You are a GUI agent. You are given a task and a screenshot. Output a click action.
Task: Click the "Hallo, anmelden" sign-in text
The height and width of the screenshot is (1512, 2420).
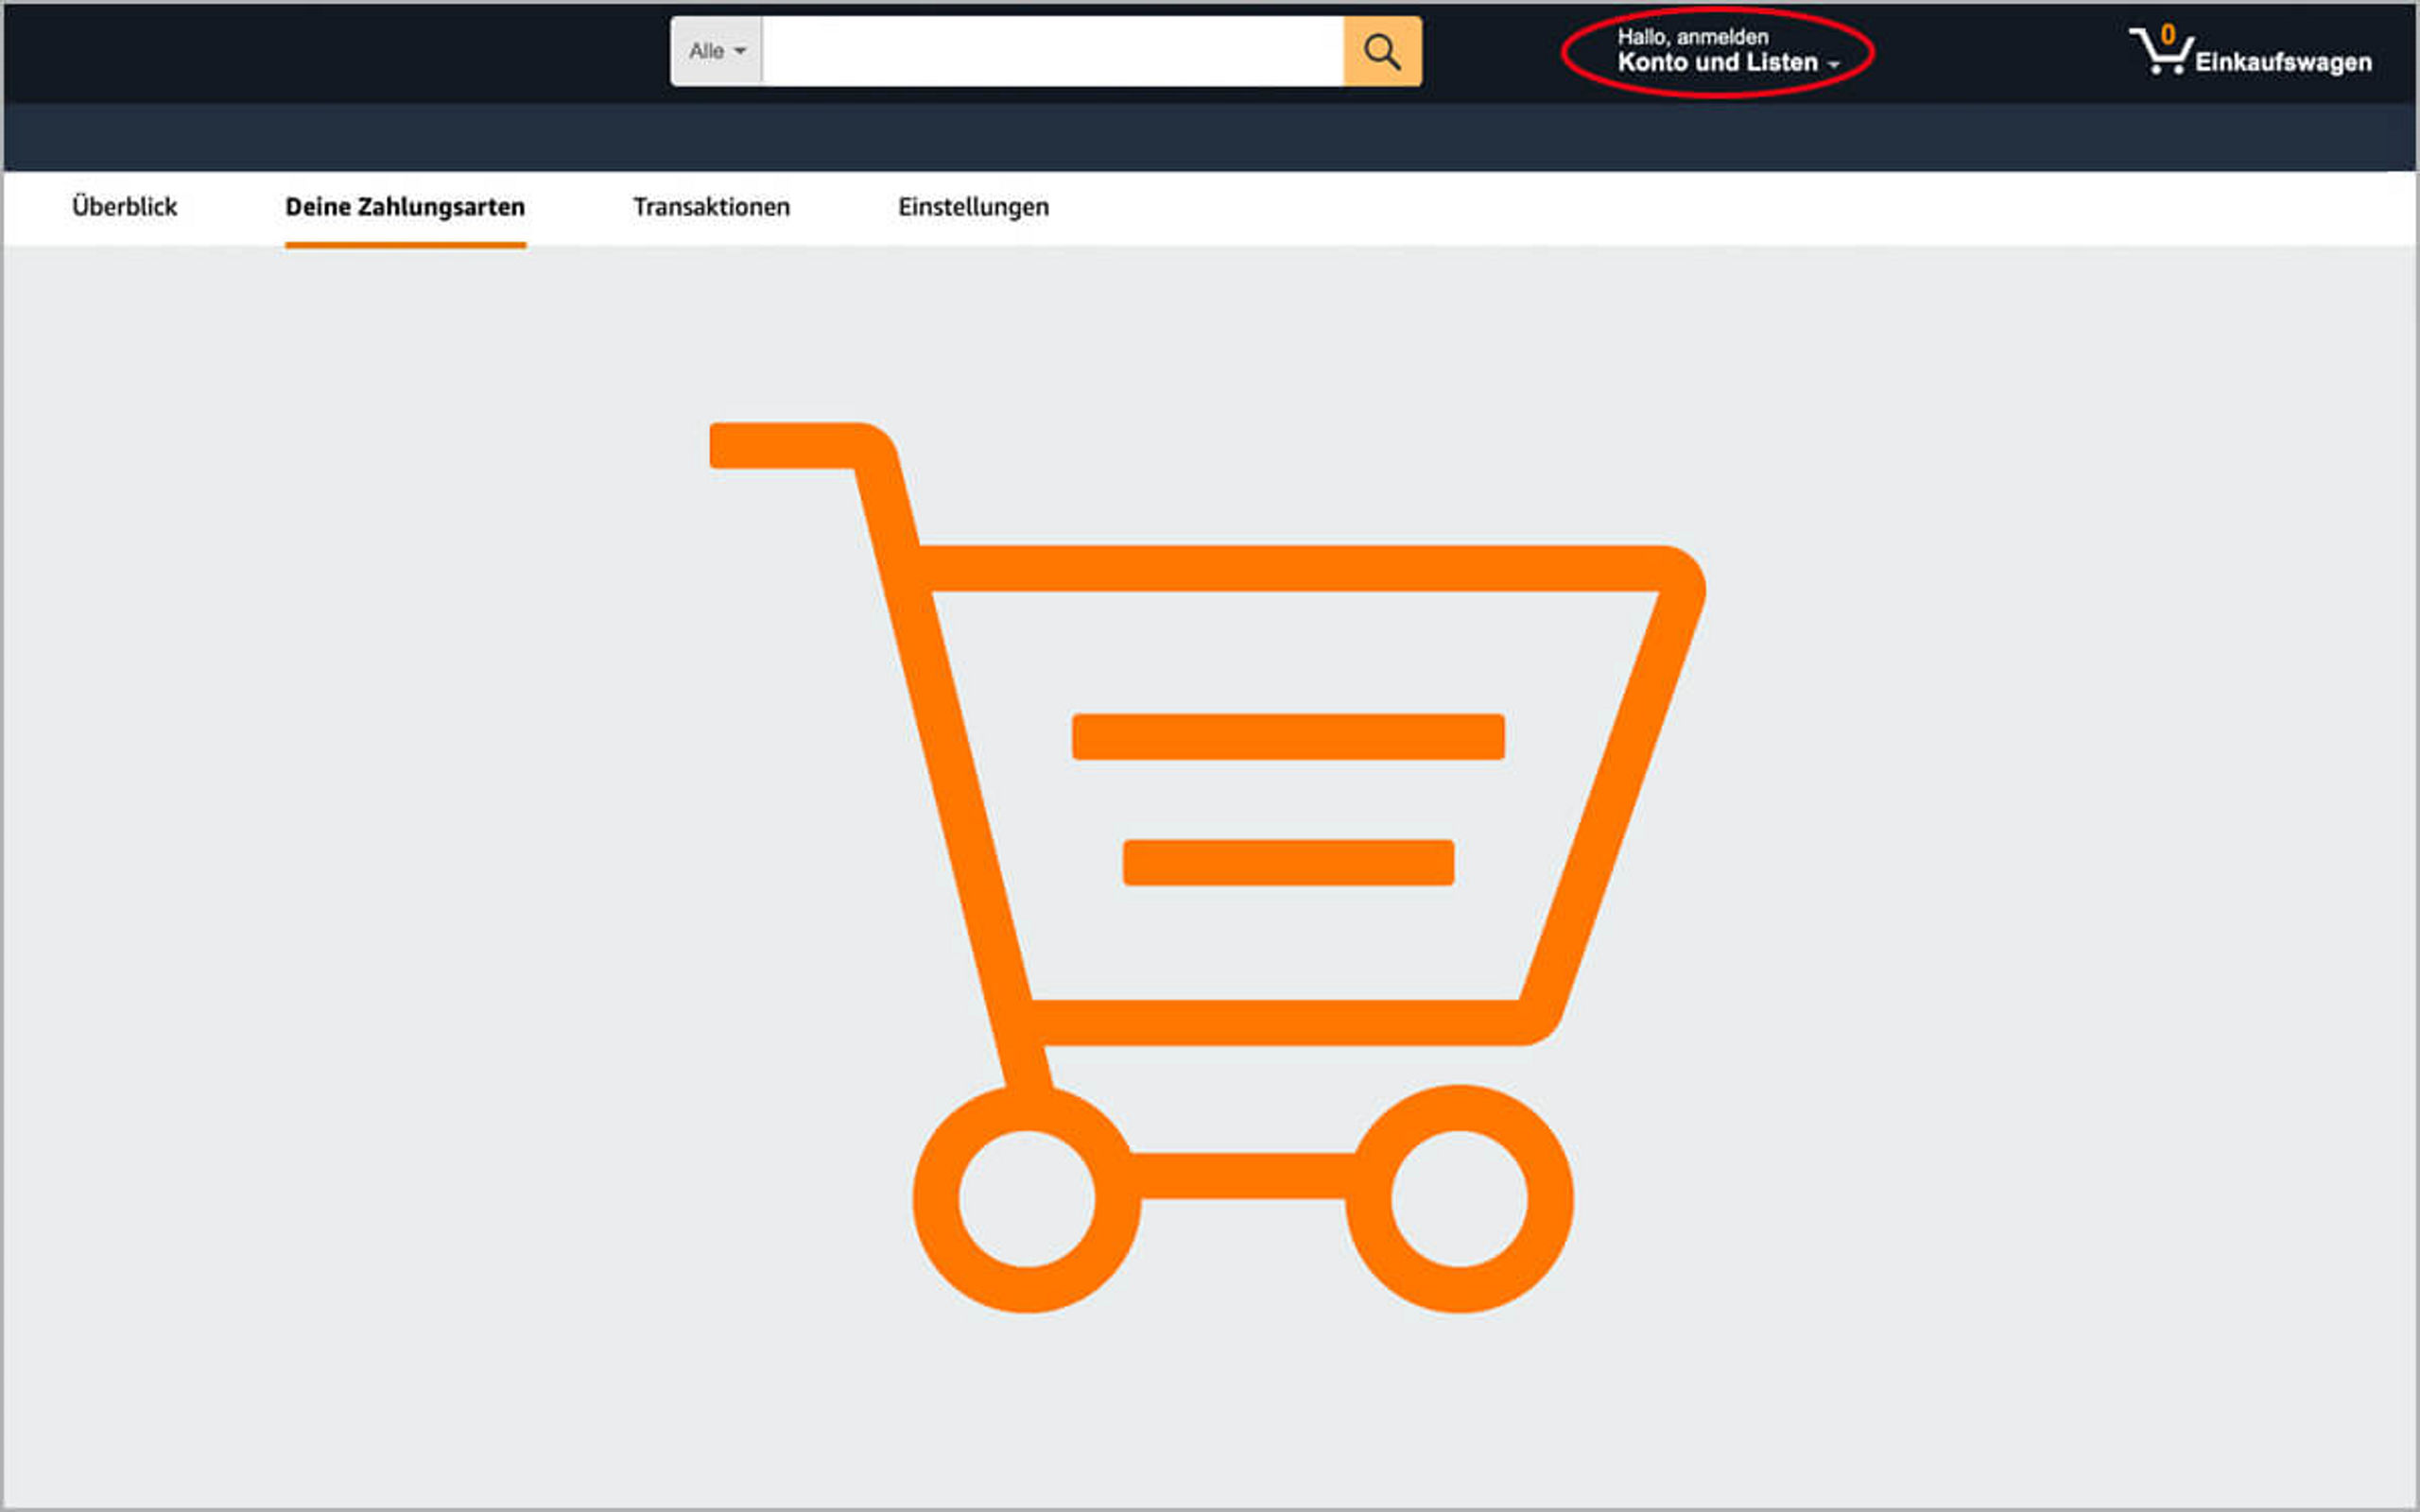tap(1693, 37)
